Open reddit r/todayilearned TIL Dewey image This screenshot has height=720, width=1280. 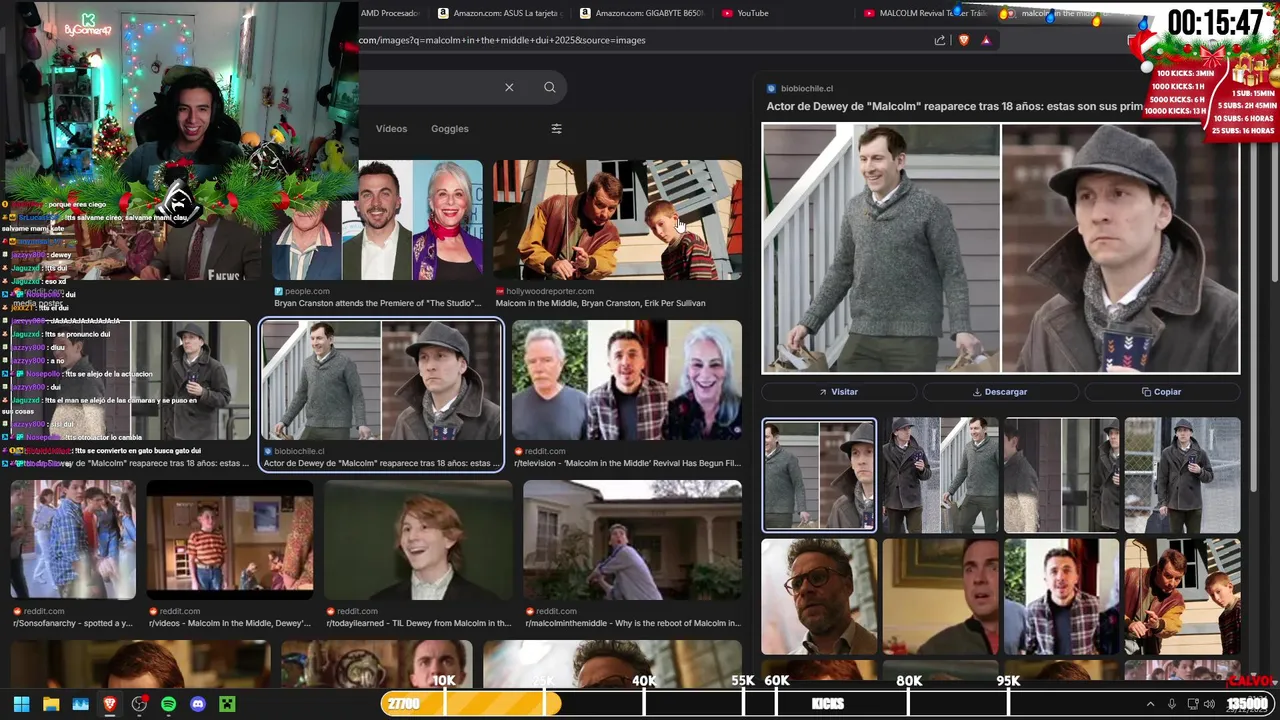418,540
